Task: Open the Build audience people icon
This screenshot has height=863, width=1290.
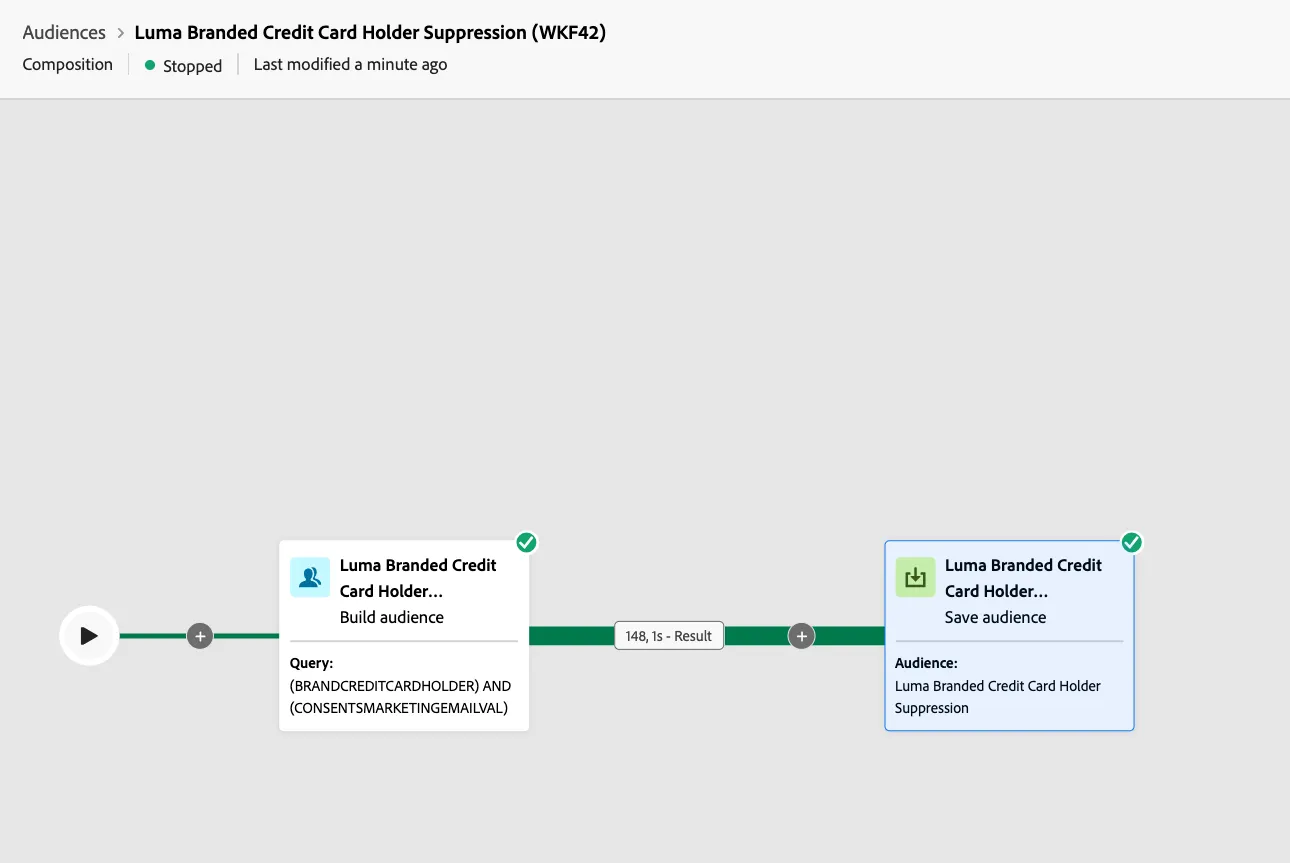Action: [x=310, y=577]
